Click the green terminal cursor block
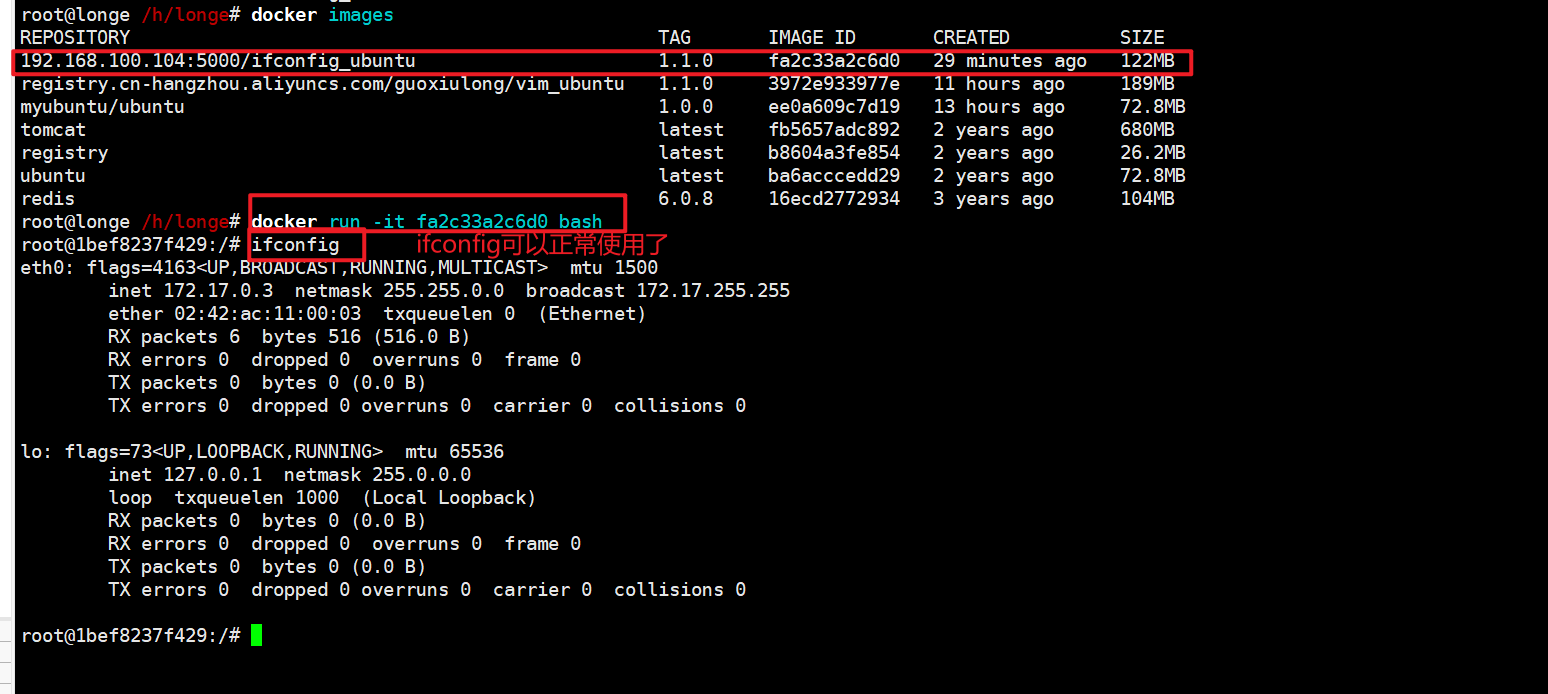1548x694 pixels. tap(257, 635)
